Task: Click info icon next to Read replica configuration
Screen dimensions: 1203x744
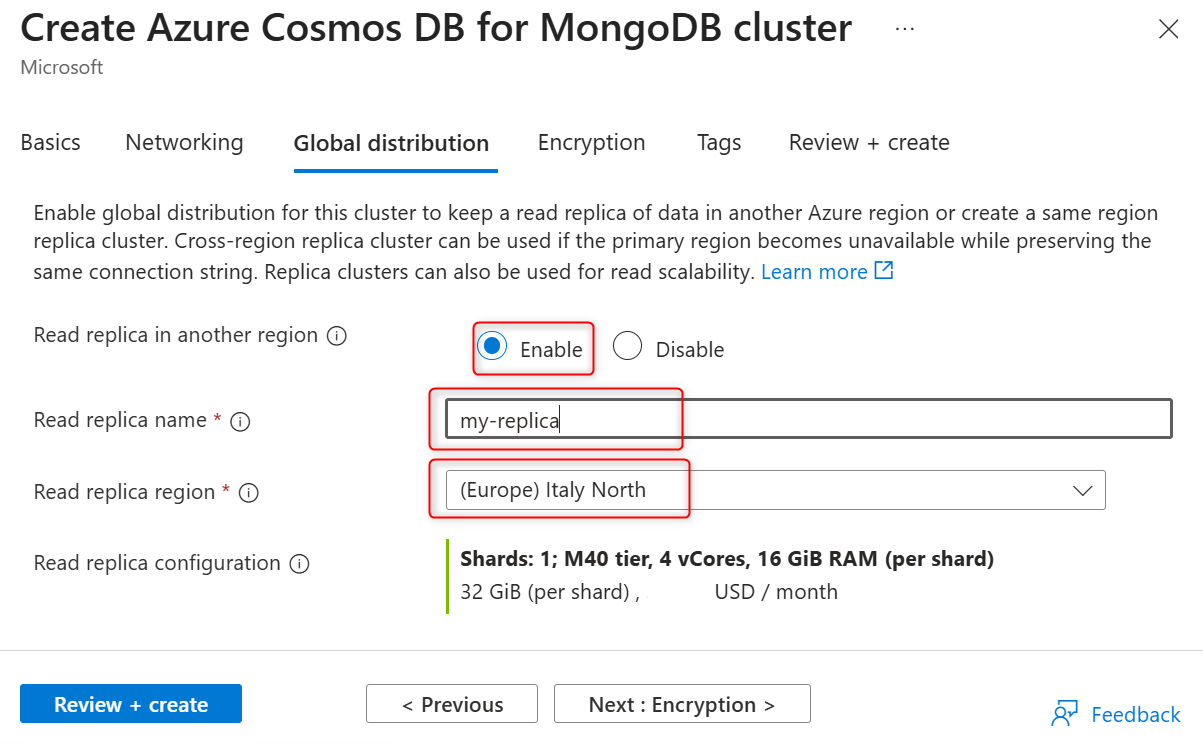Action: pos(299,564)
